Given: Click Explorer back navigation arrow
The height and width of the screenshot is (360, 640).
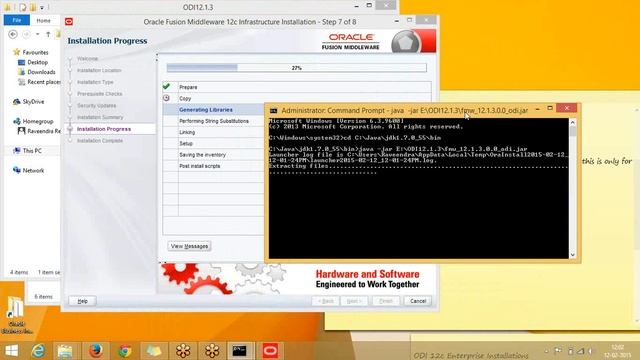Looking at the screenshot, I should tap(13, 34).
